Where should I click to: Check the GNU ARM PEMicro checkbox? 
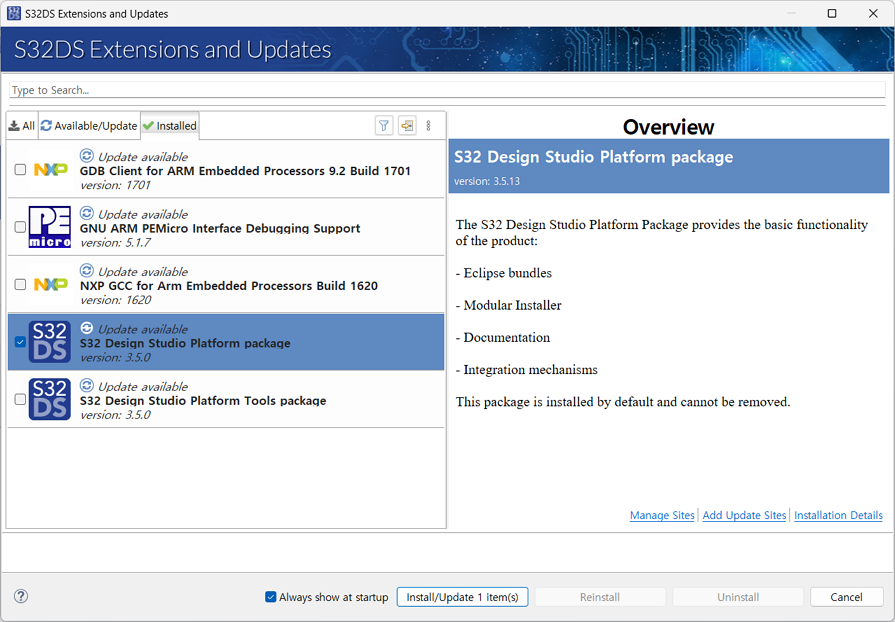click(x=20, y=227)
